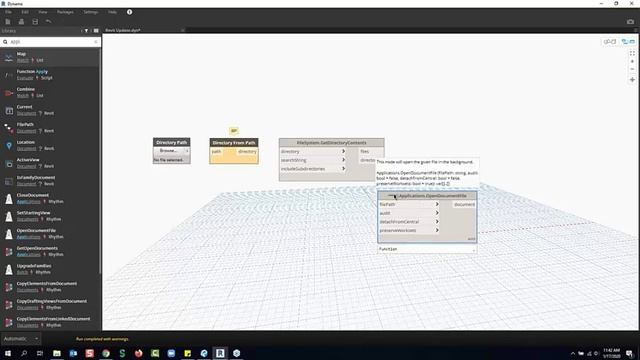Expand the includeSubdirectories input arrow
The height and width of the screenshot is (360, 640).
pos(343,169)
